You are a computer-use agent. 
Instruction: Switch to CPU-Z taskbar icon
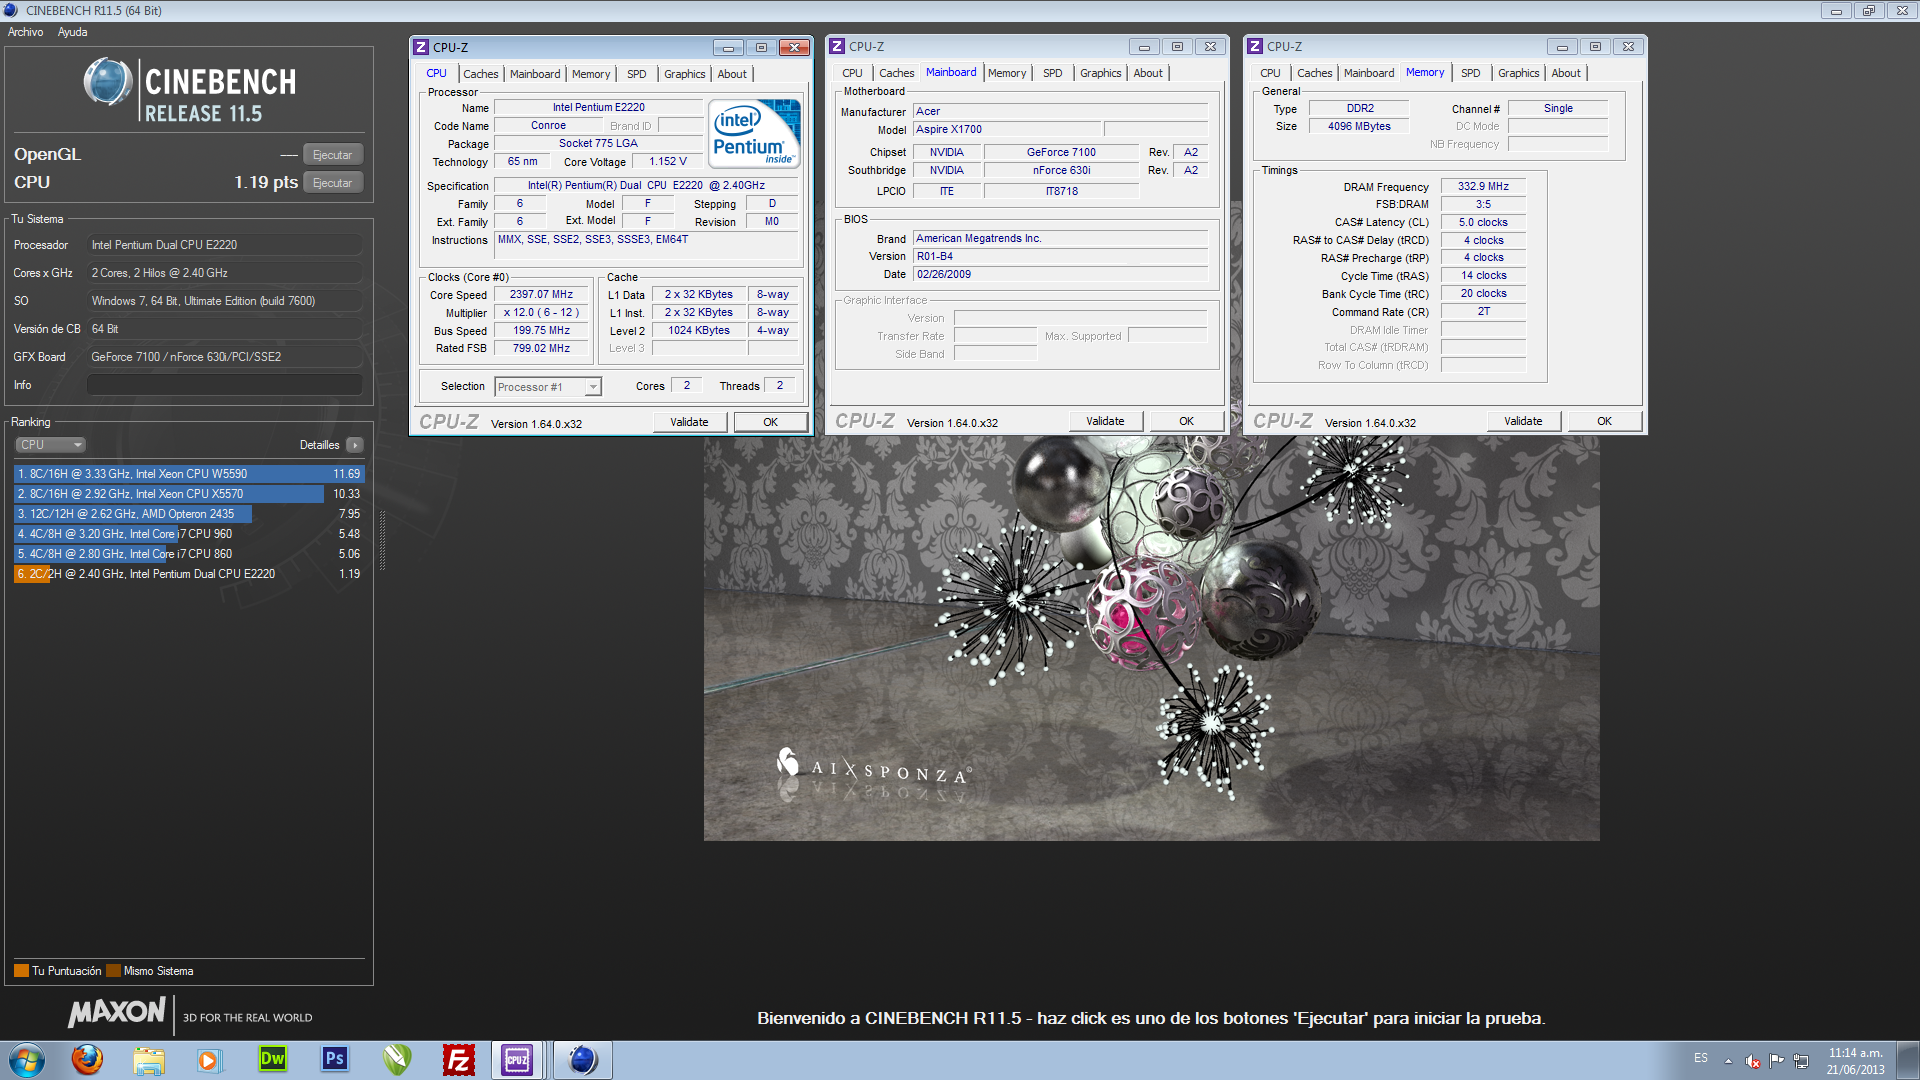[x=517, y=1060]
